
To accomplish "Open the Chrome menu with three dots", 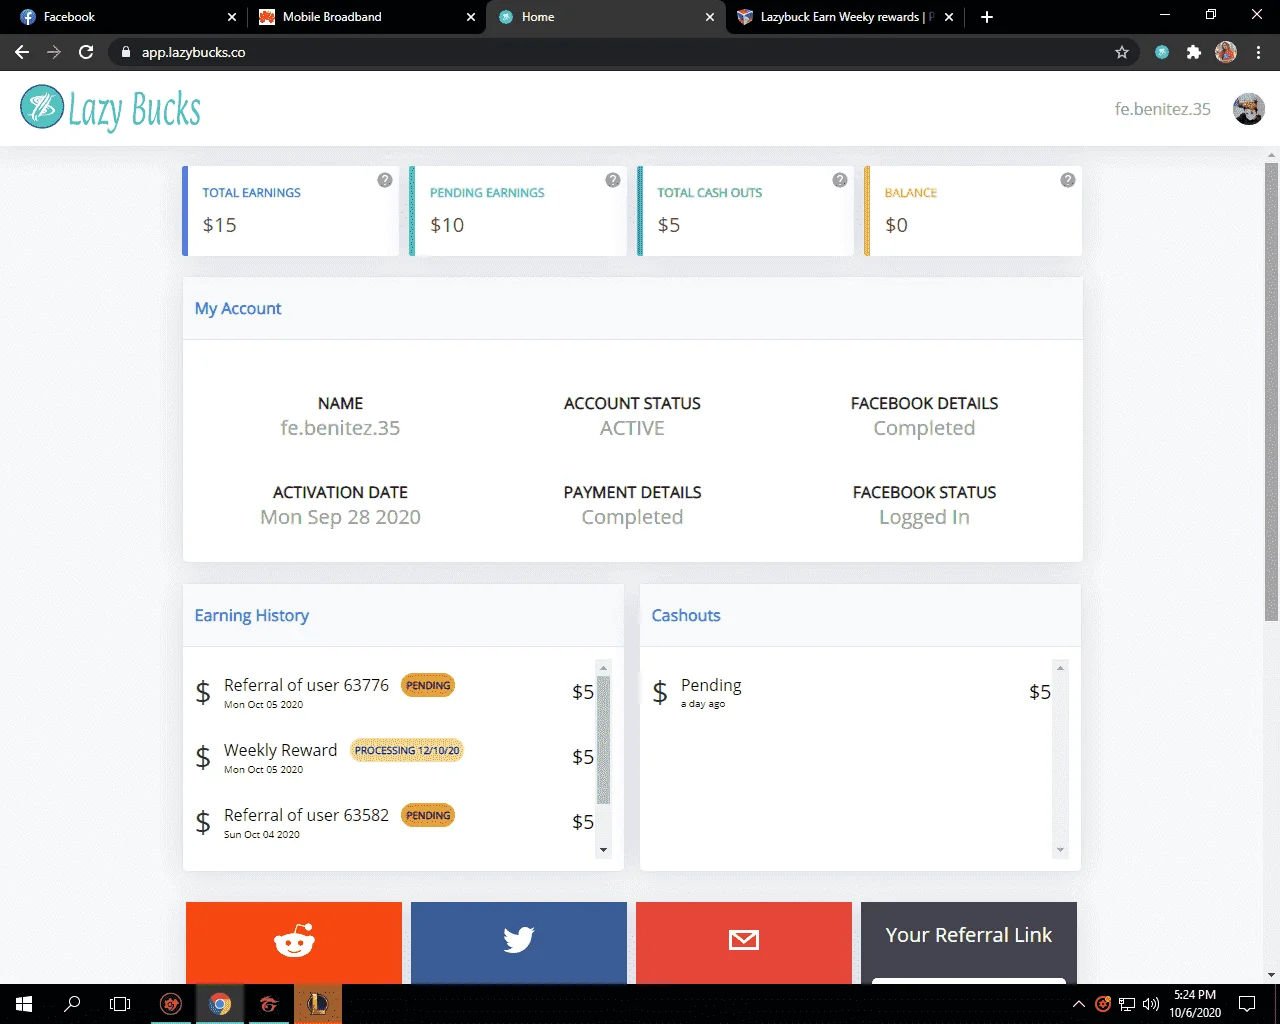I will click(x=1259, y=52).
